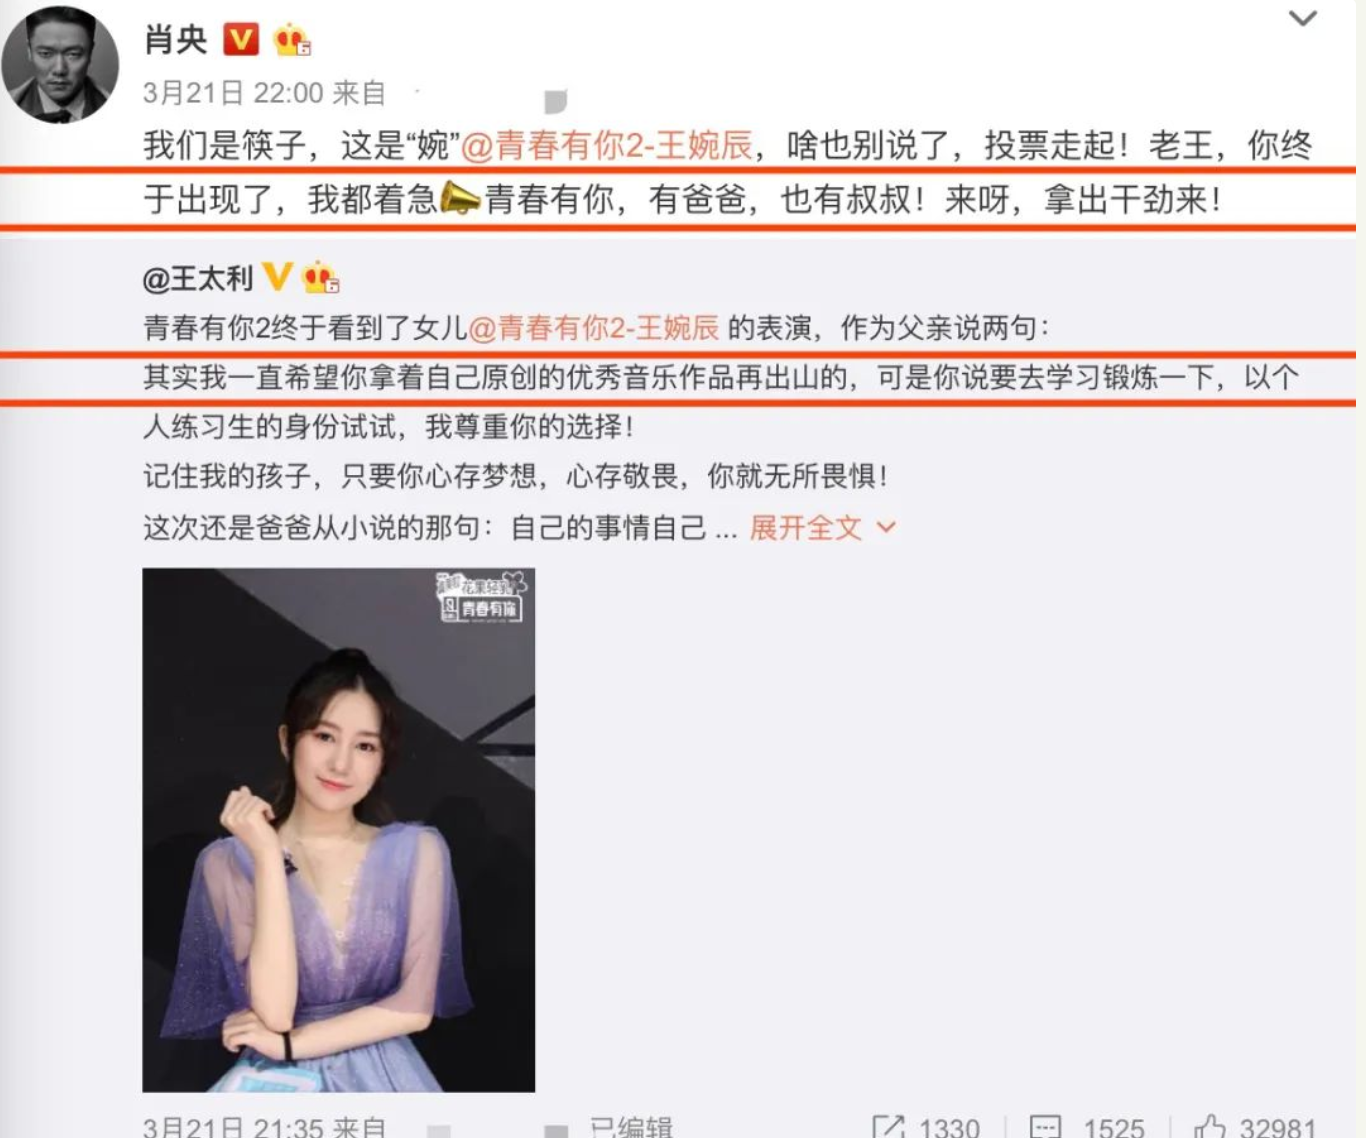Click the crown membership badge beside 肖央
Image resolution: width=1366 pixels, height=1138 pixels.
[x=292, y=40]
